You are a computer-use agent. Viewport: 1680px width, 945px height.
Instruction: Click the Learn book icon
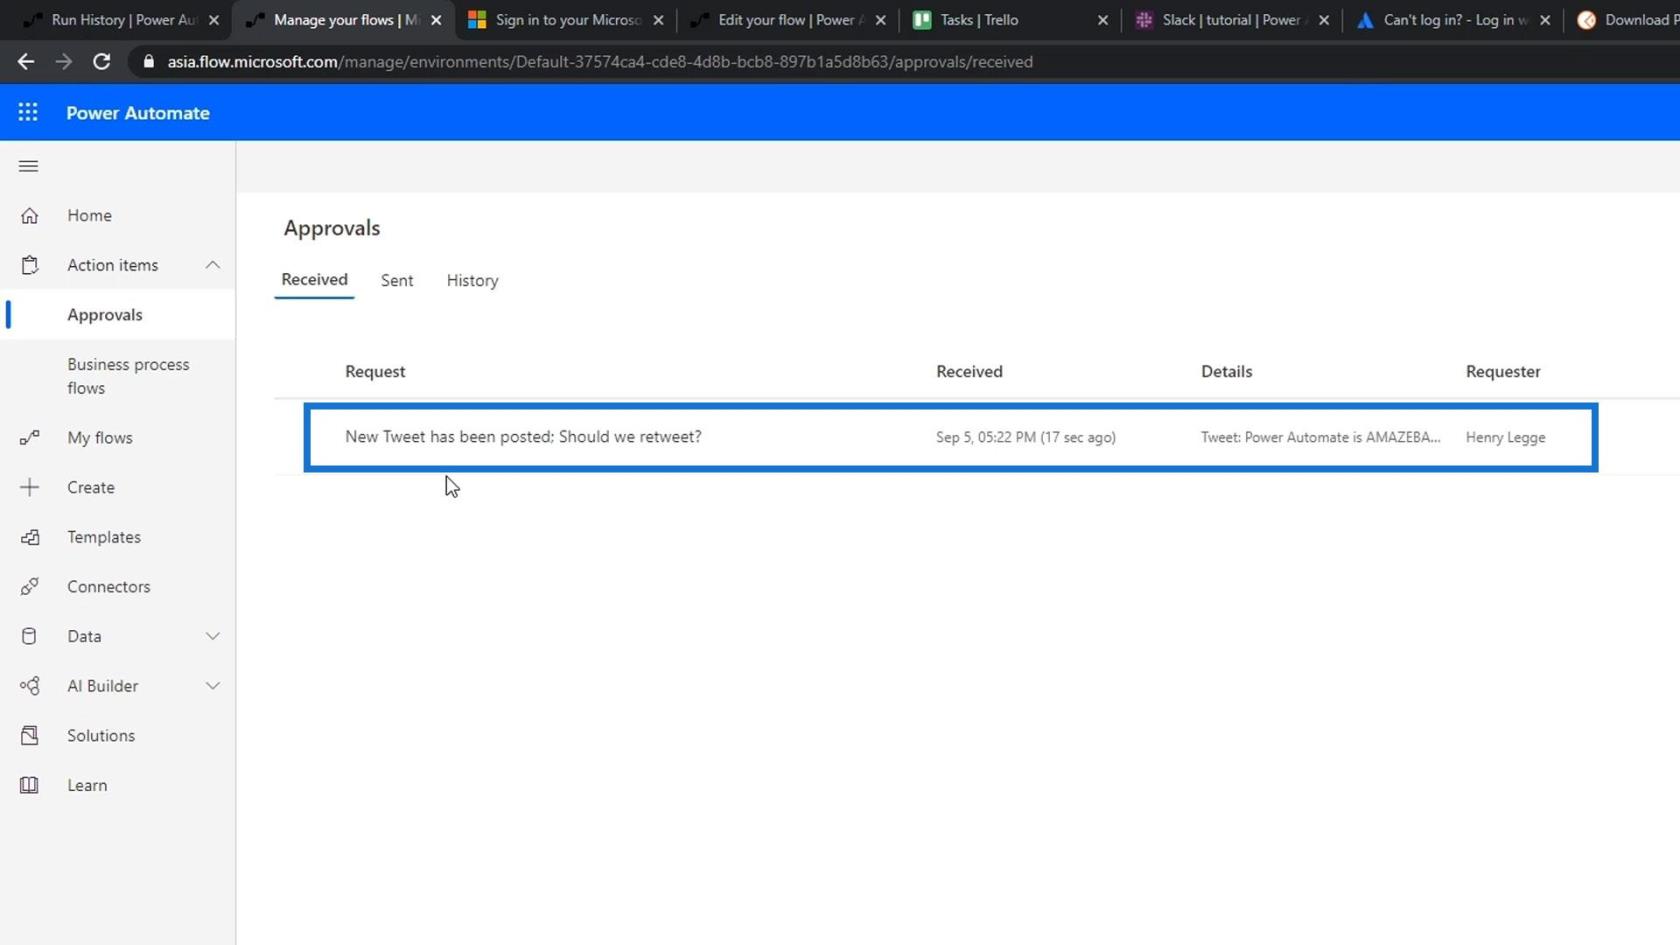pyautogui.click(x=29, y=785)
